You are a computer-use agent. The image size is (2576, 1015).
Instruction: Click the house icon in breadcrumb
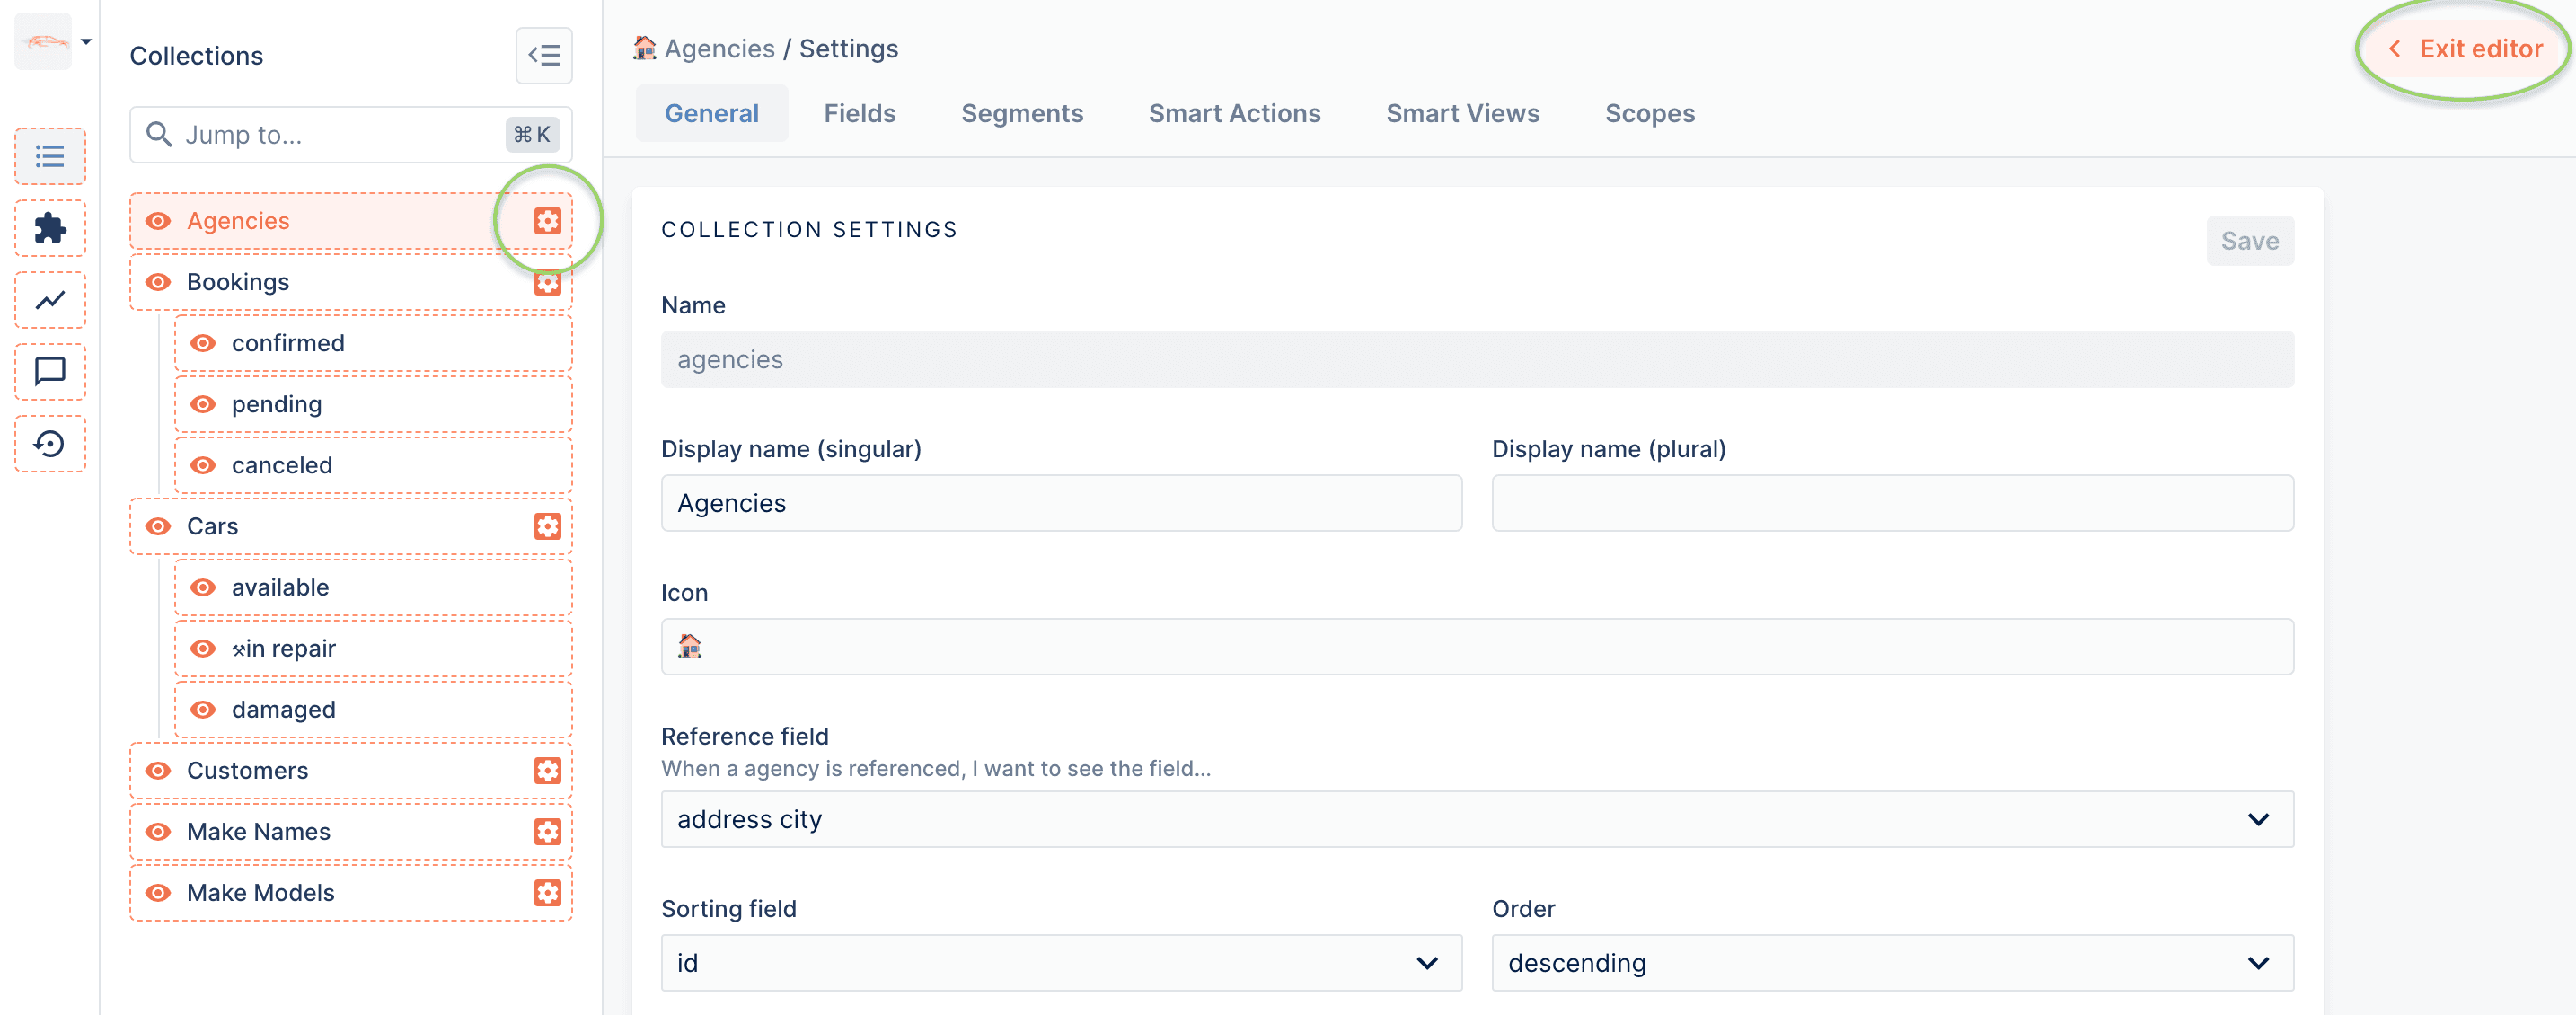pyautogui.click(x=645, y=47)
